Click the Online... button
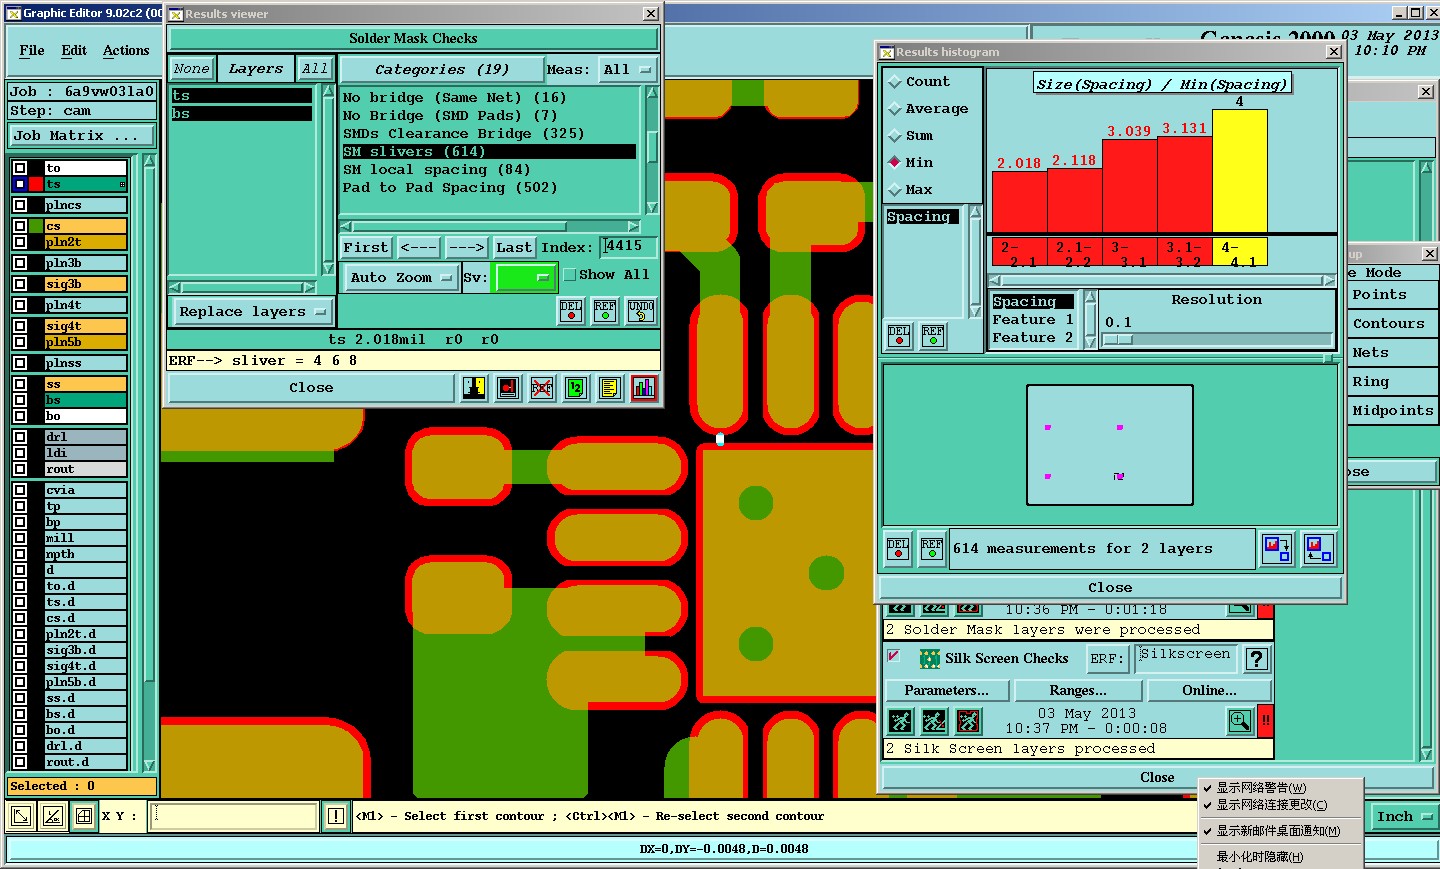1440x869 pixels. point(1209,690)
